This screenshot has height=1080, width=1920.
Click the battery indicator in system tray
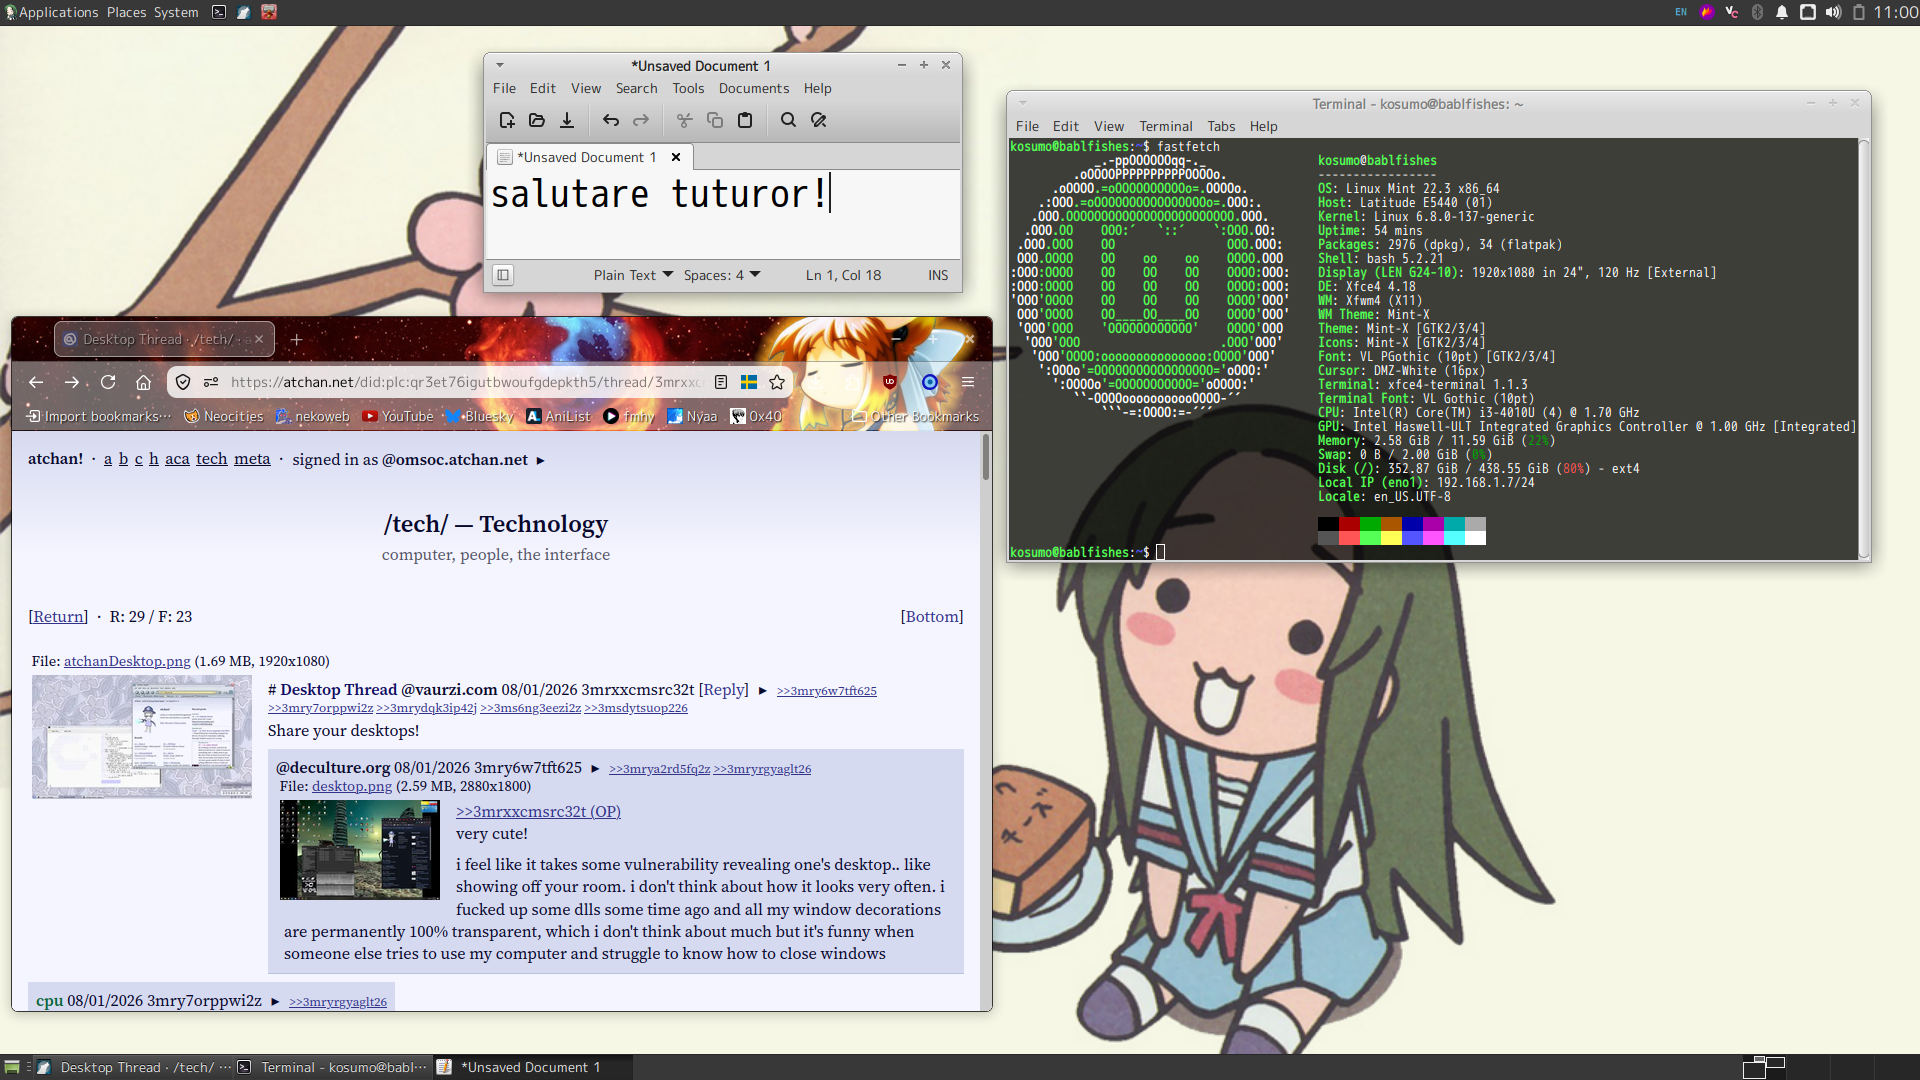tap(1859, 12)
